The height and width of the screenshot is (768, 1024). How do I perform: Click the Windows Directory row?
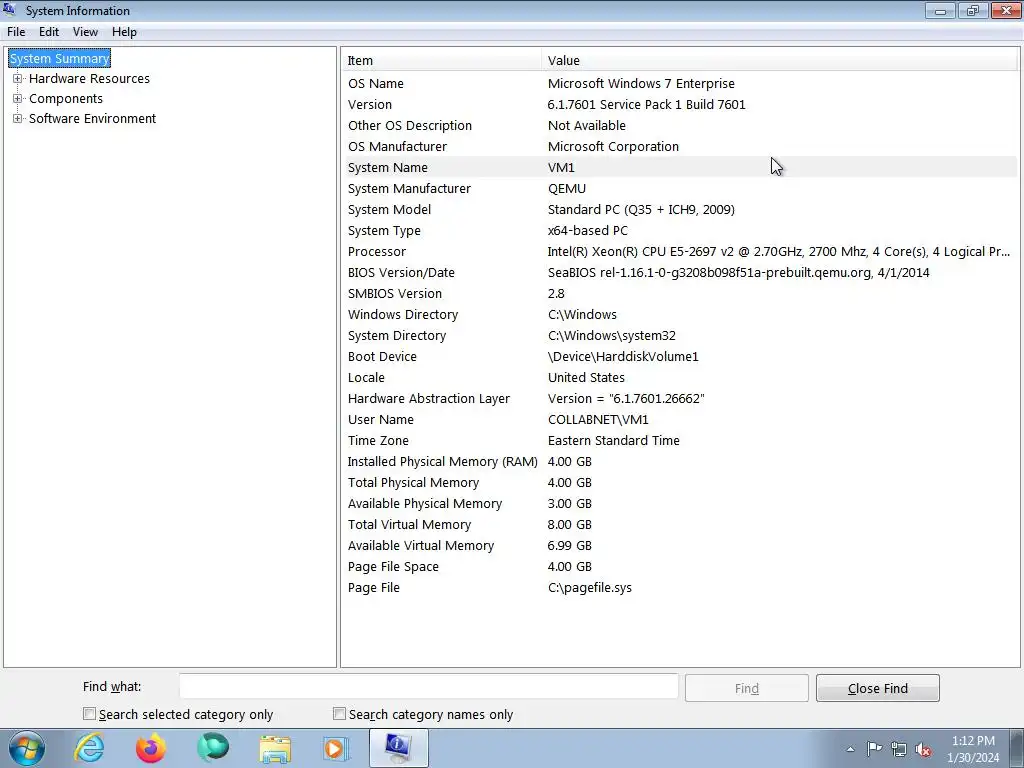coord(680,314)
